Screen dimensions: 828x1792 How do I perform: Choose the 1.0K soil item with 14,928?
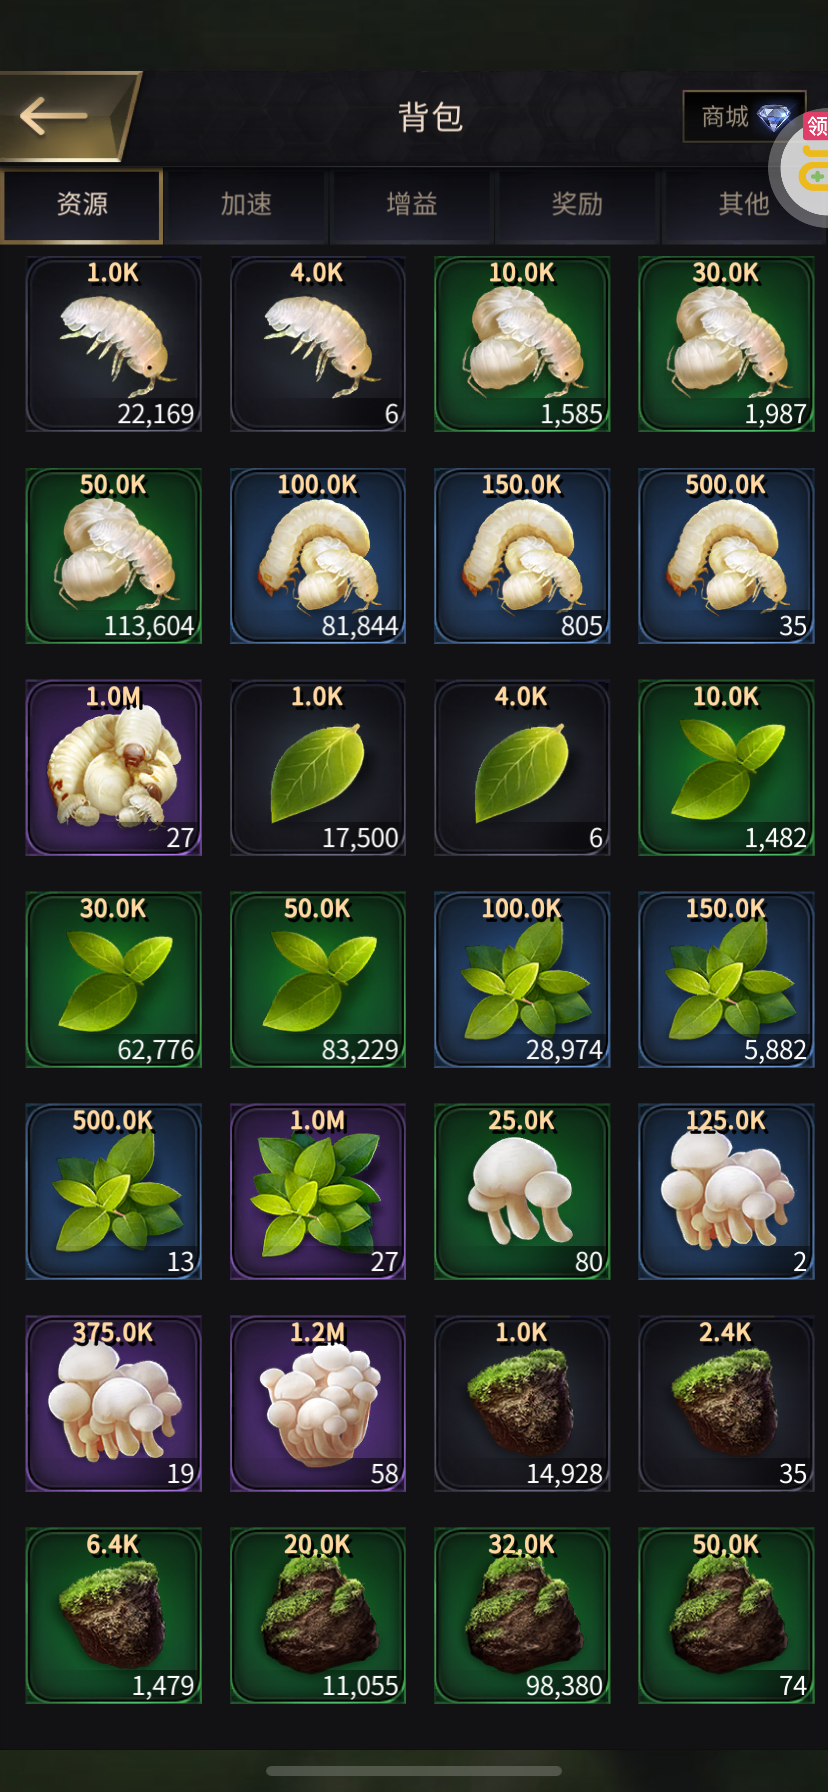522,1404
